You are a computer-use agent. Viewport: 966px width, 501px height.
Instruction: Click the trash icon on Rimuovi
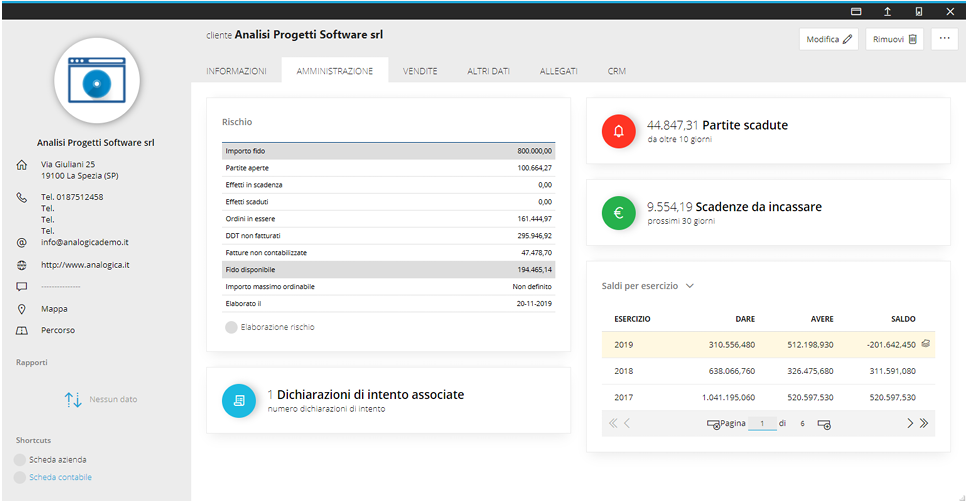(913, 39)
